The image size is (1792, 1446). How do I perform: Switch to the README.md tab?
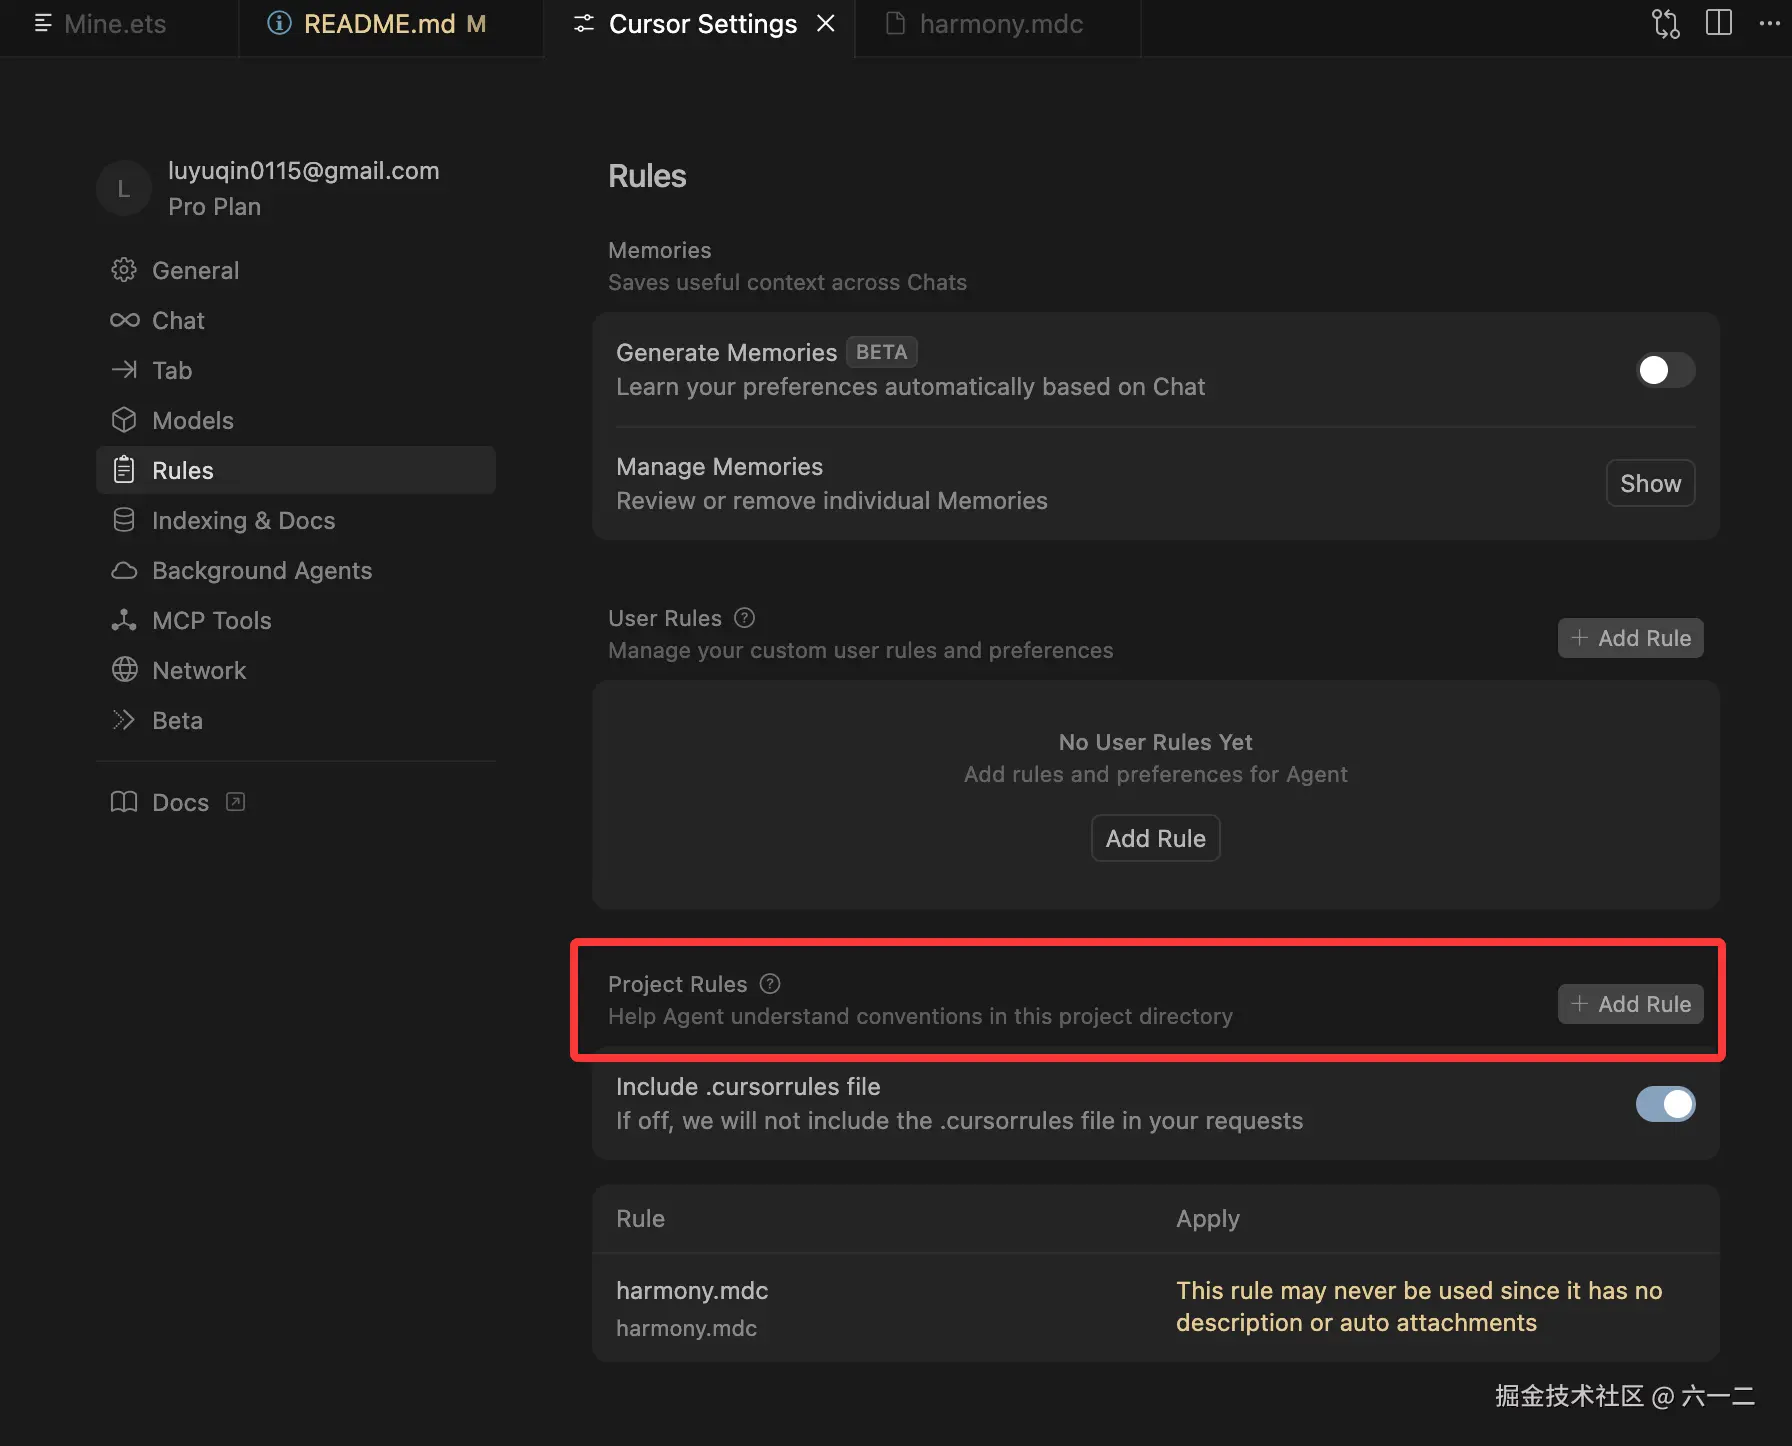click(x=379, y=24)
